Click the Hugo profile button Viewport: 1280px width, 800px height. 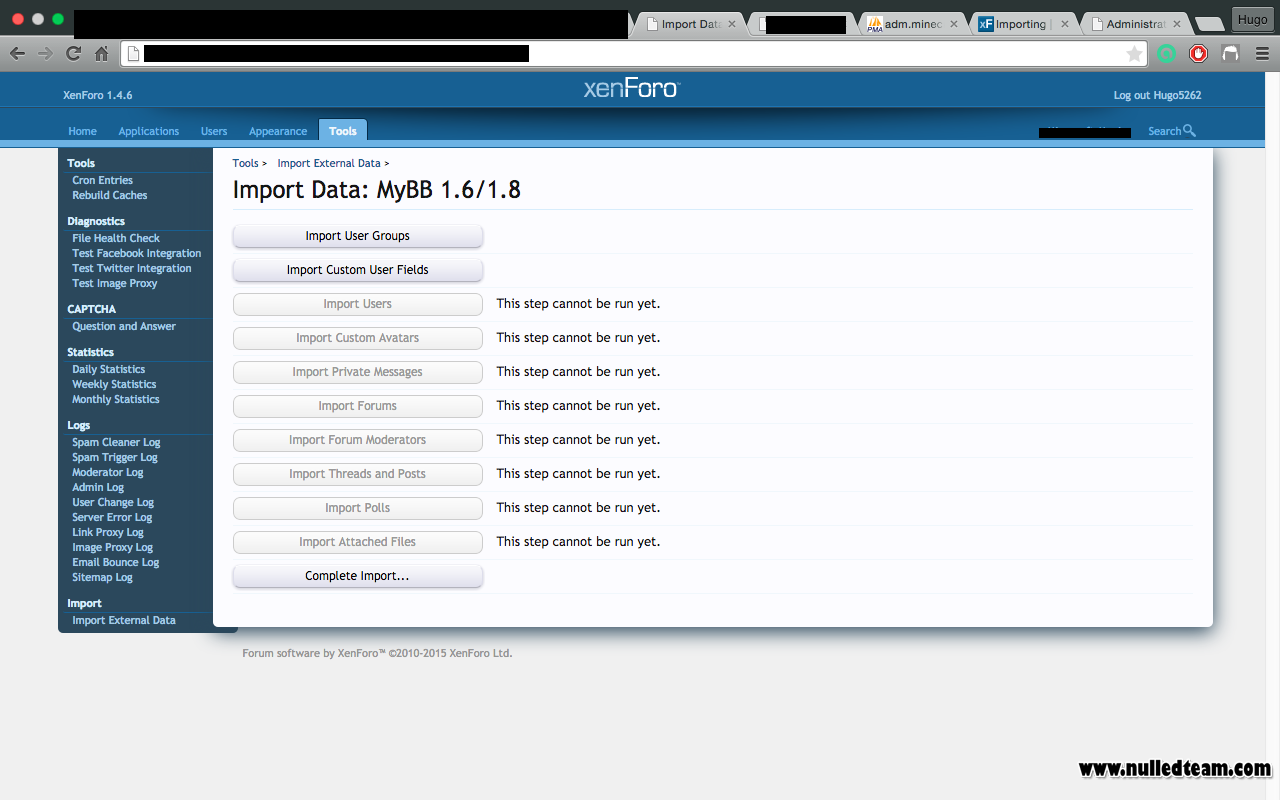click(1252, 20)
